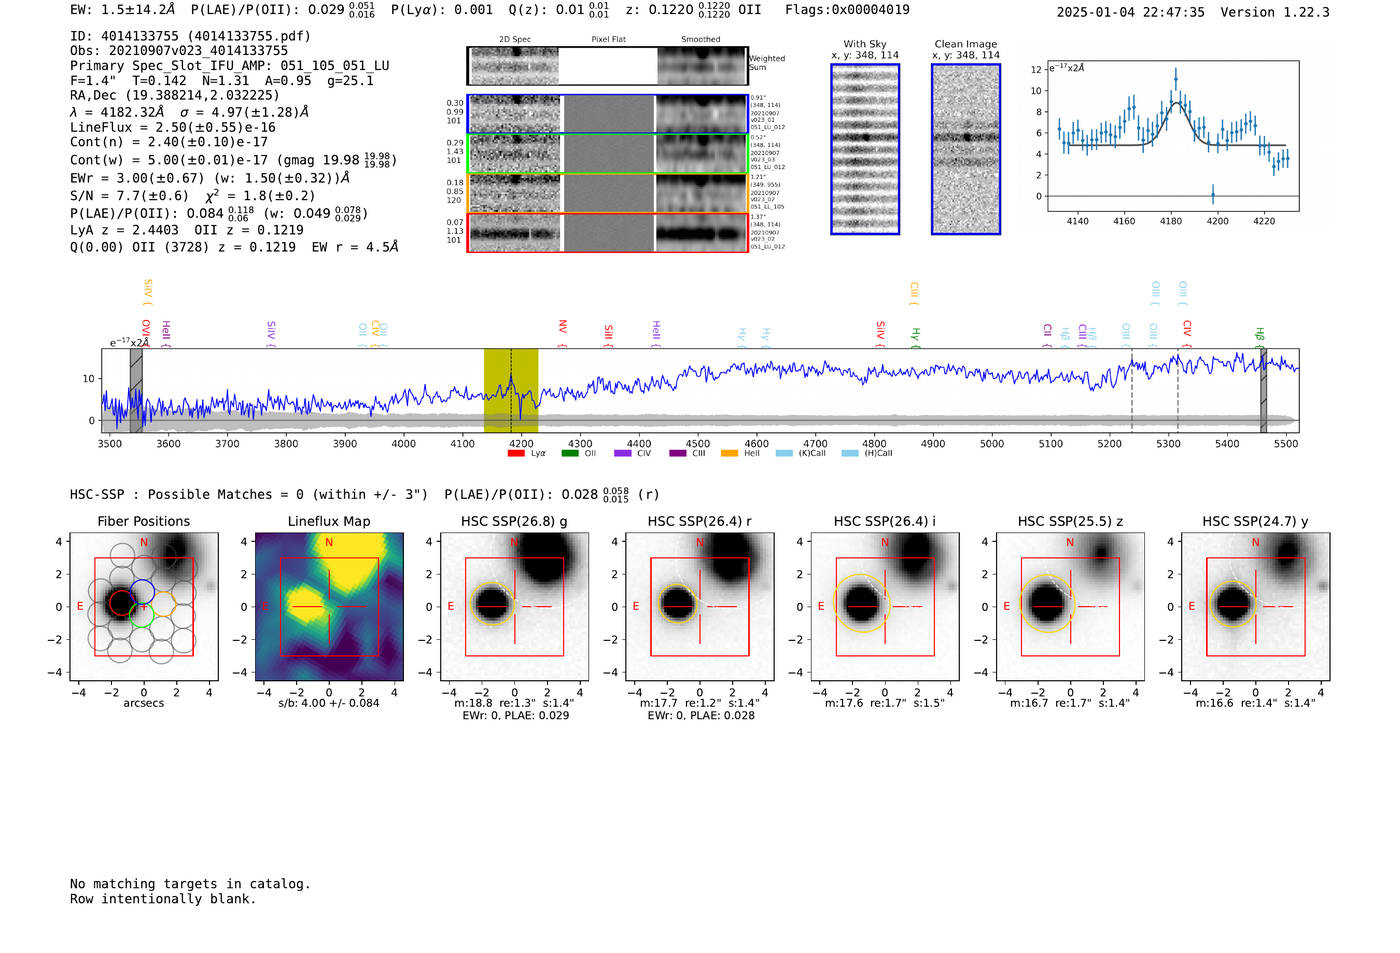The image size is (1400, 953).
Task: Click the 2D Spec column header
Action: 515,40
